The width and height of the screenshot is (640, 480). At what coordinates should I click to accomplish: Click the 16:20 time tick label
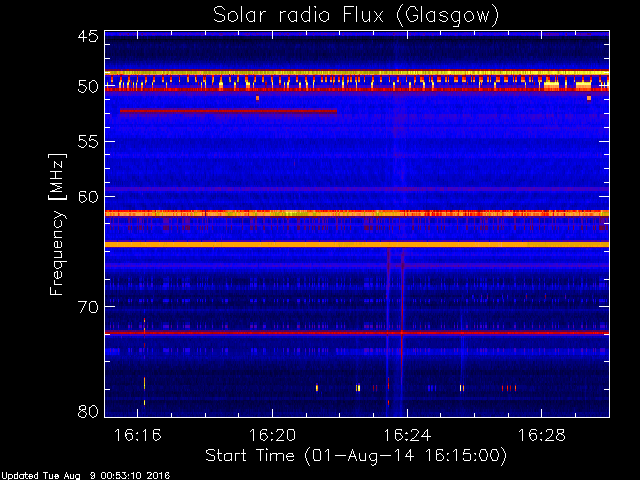tap(272, 435)
